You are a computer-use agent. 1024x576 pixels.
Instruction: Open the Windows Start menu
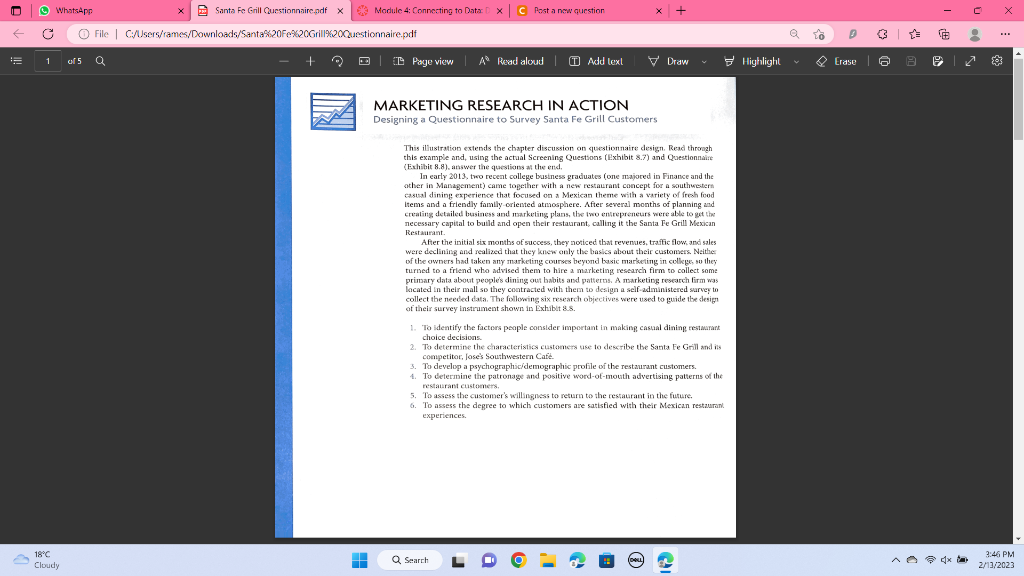[x=359, y=560]
